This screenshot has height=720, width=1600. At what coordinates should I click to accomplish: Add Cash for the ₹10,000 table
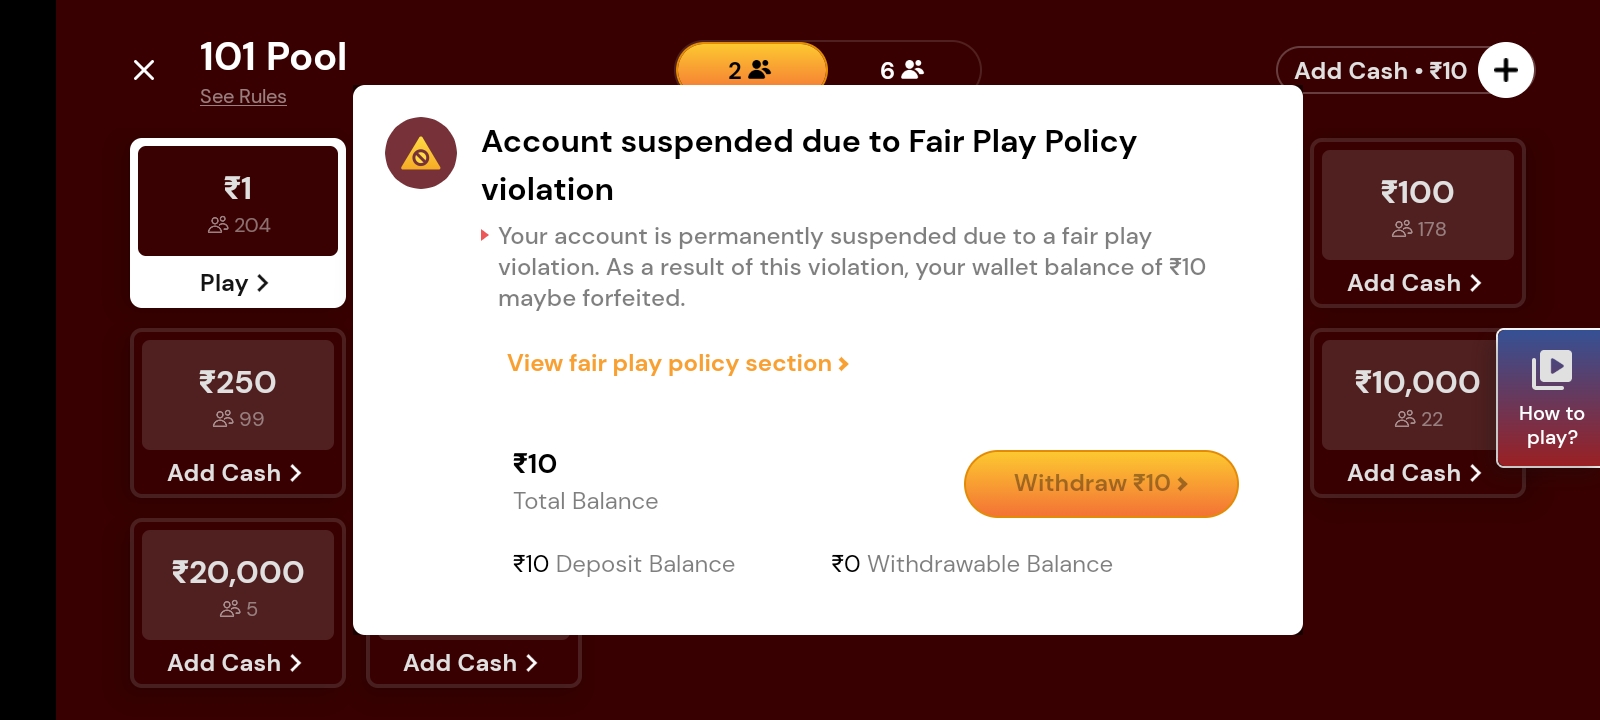1415,473
